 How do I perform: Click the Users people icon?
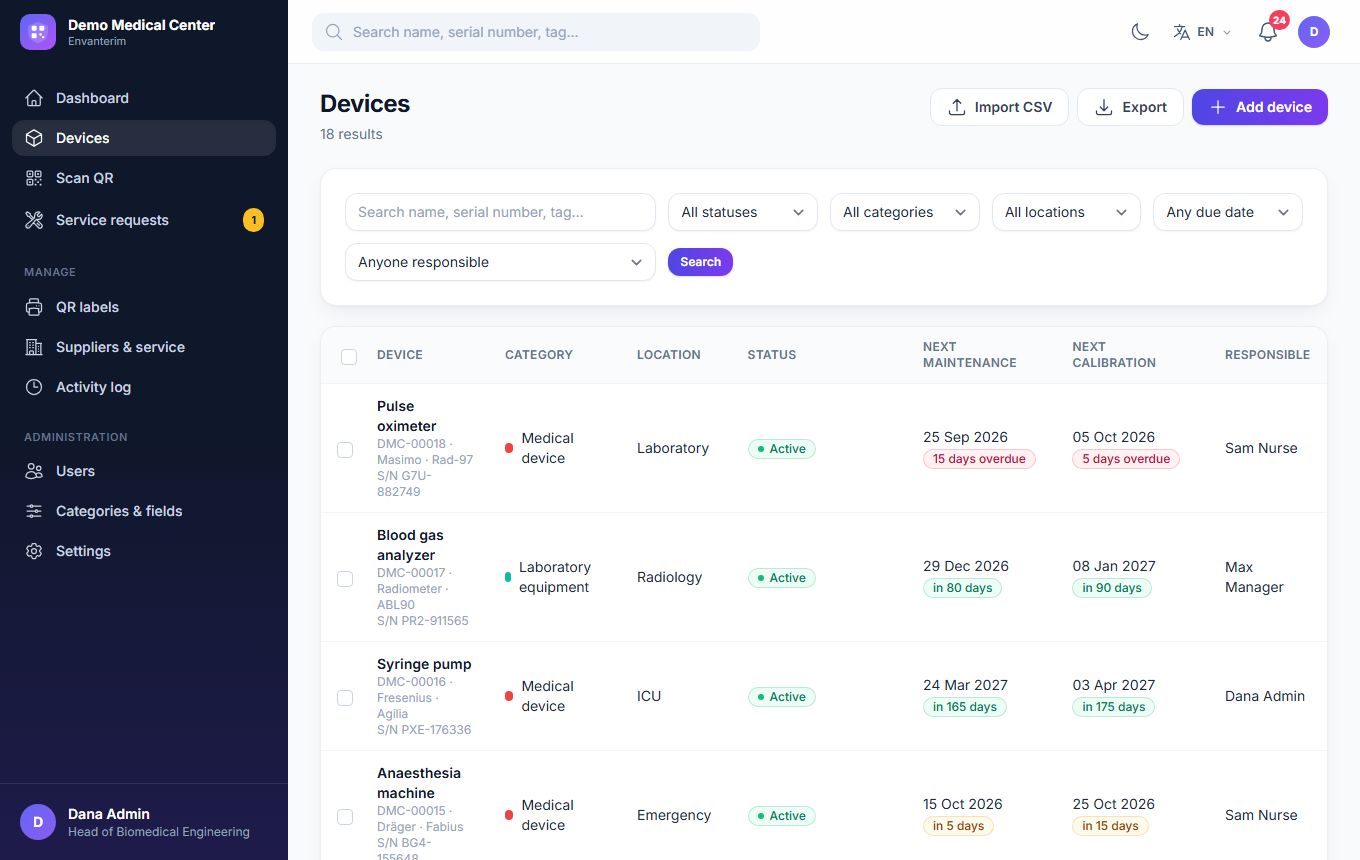coord(34,471)
